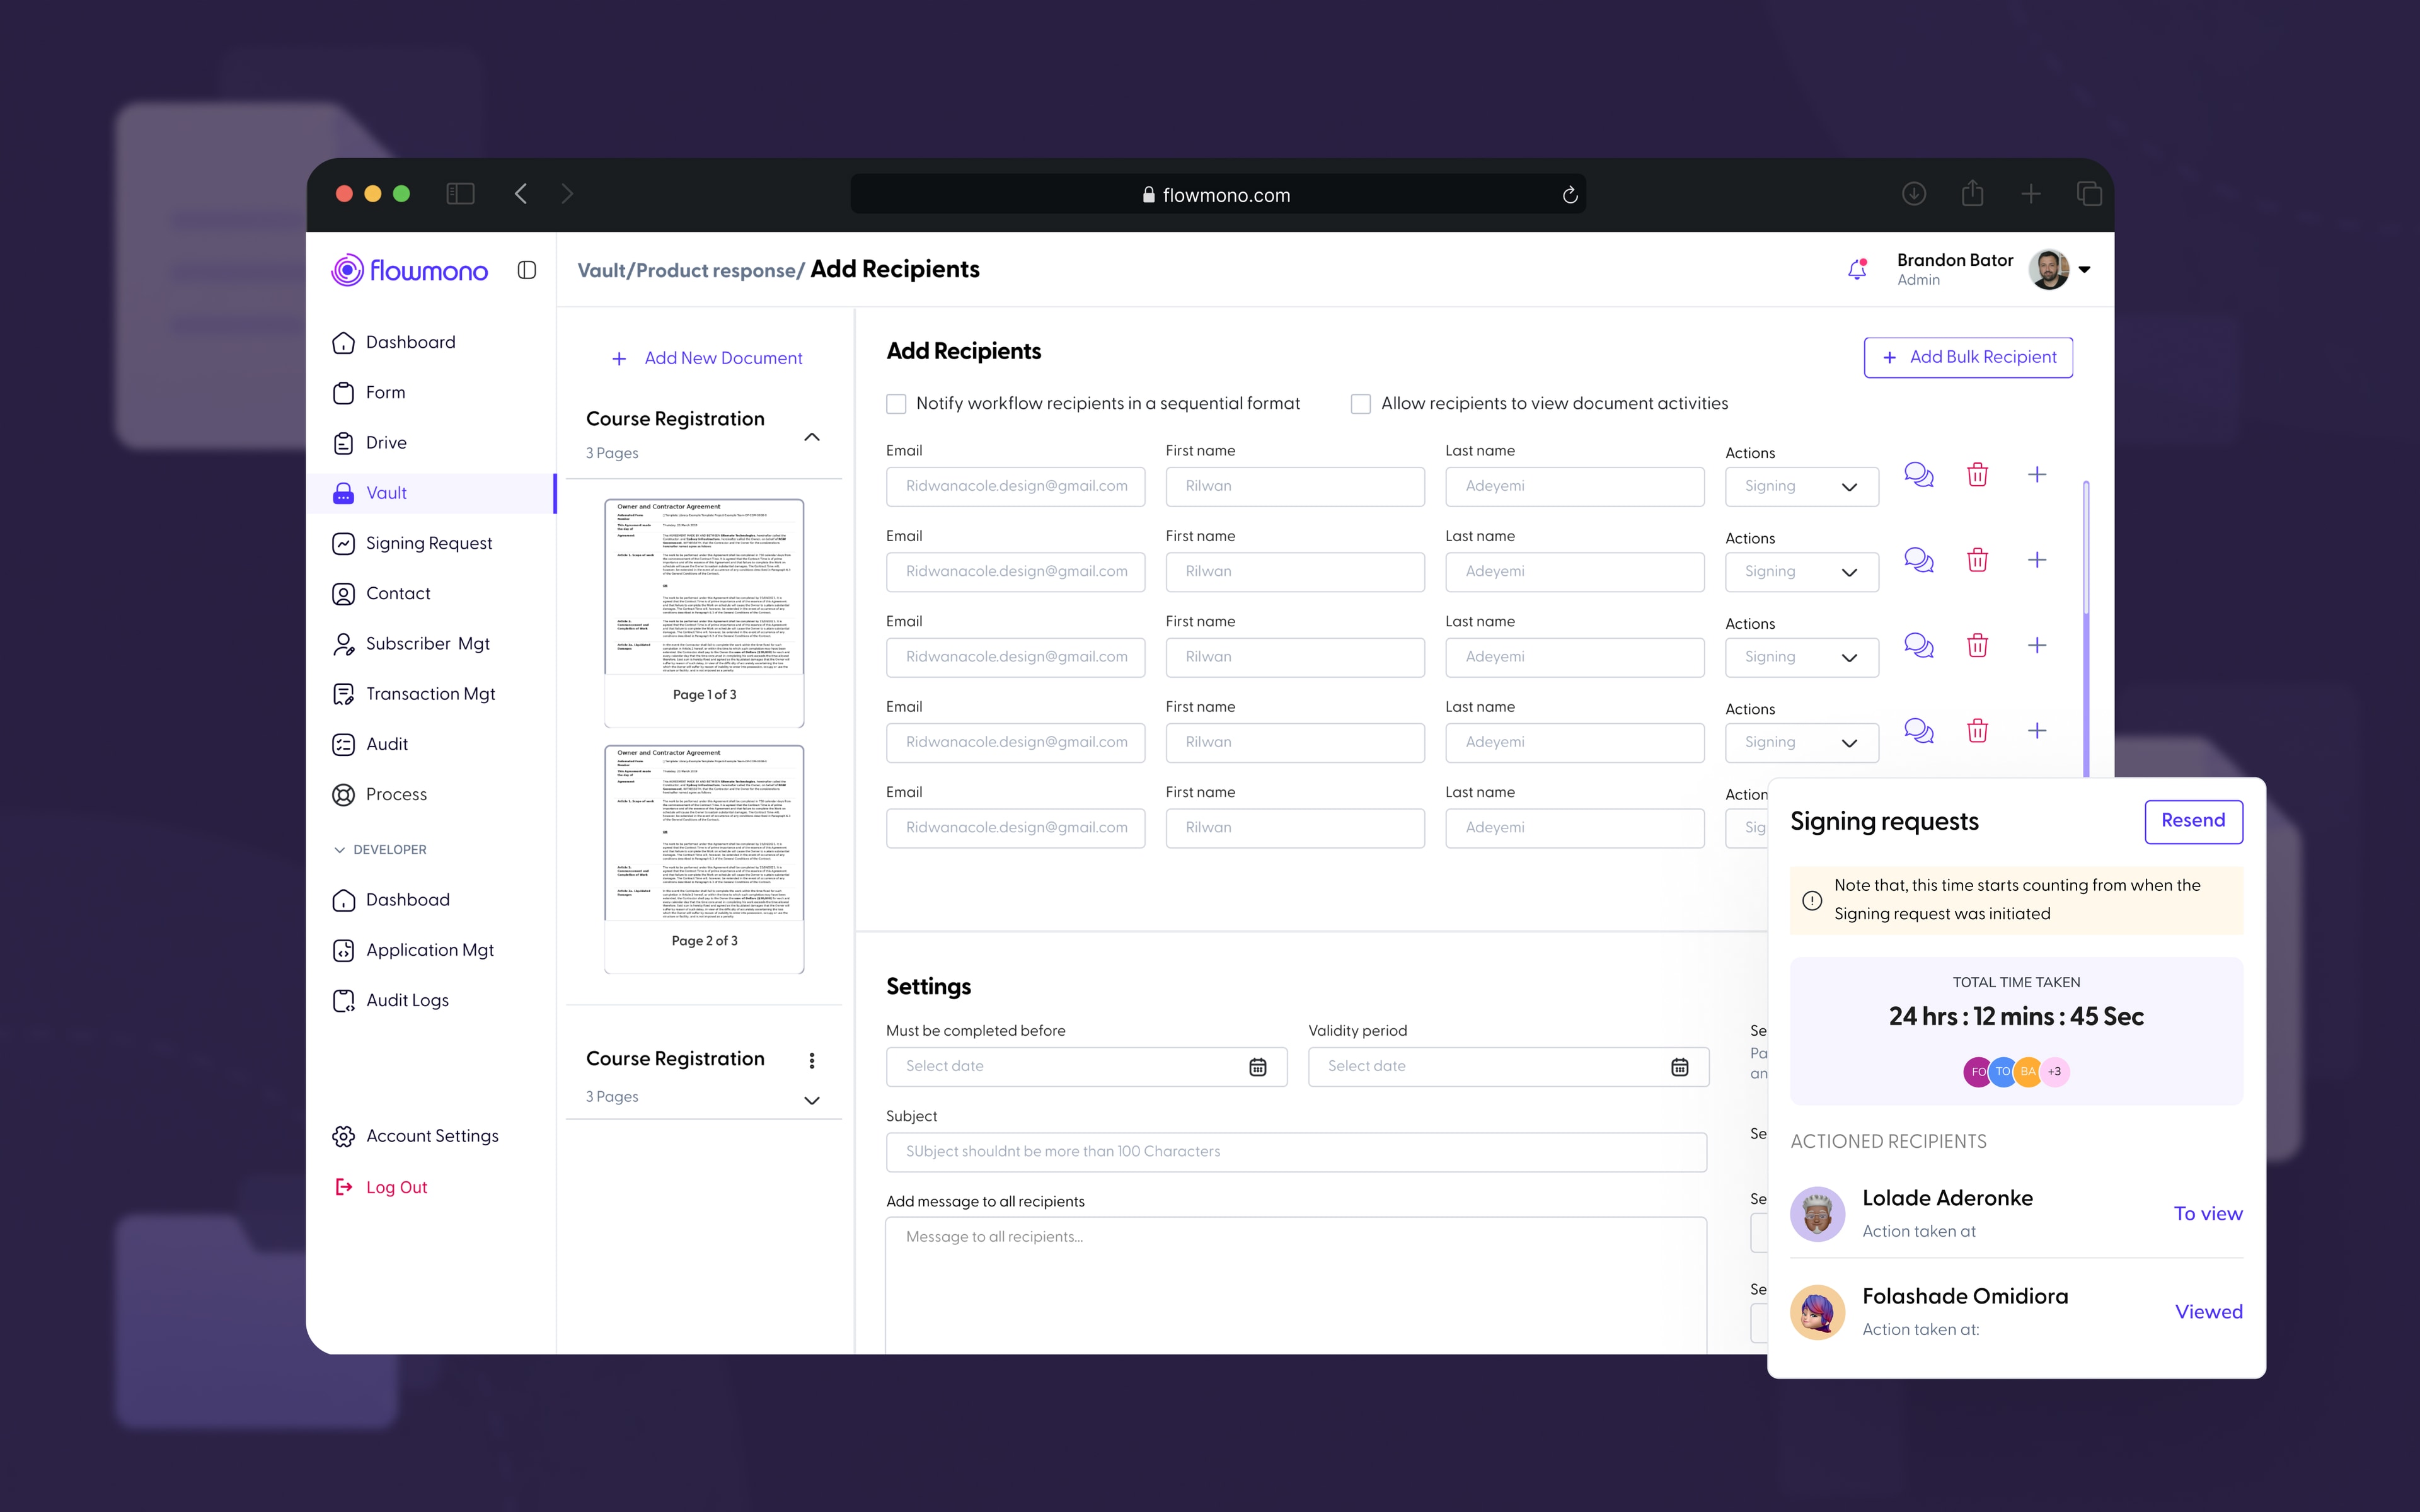
Task: Click Resend in Signing requests
Action: pos(2193,821)
